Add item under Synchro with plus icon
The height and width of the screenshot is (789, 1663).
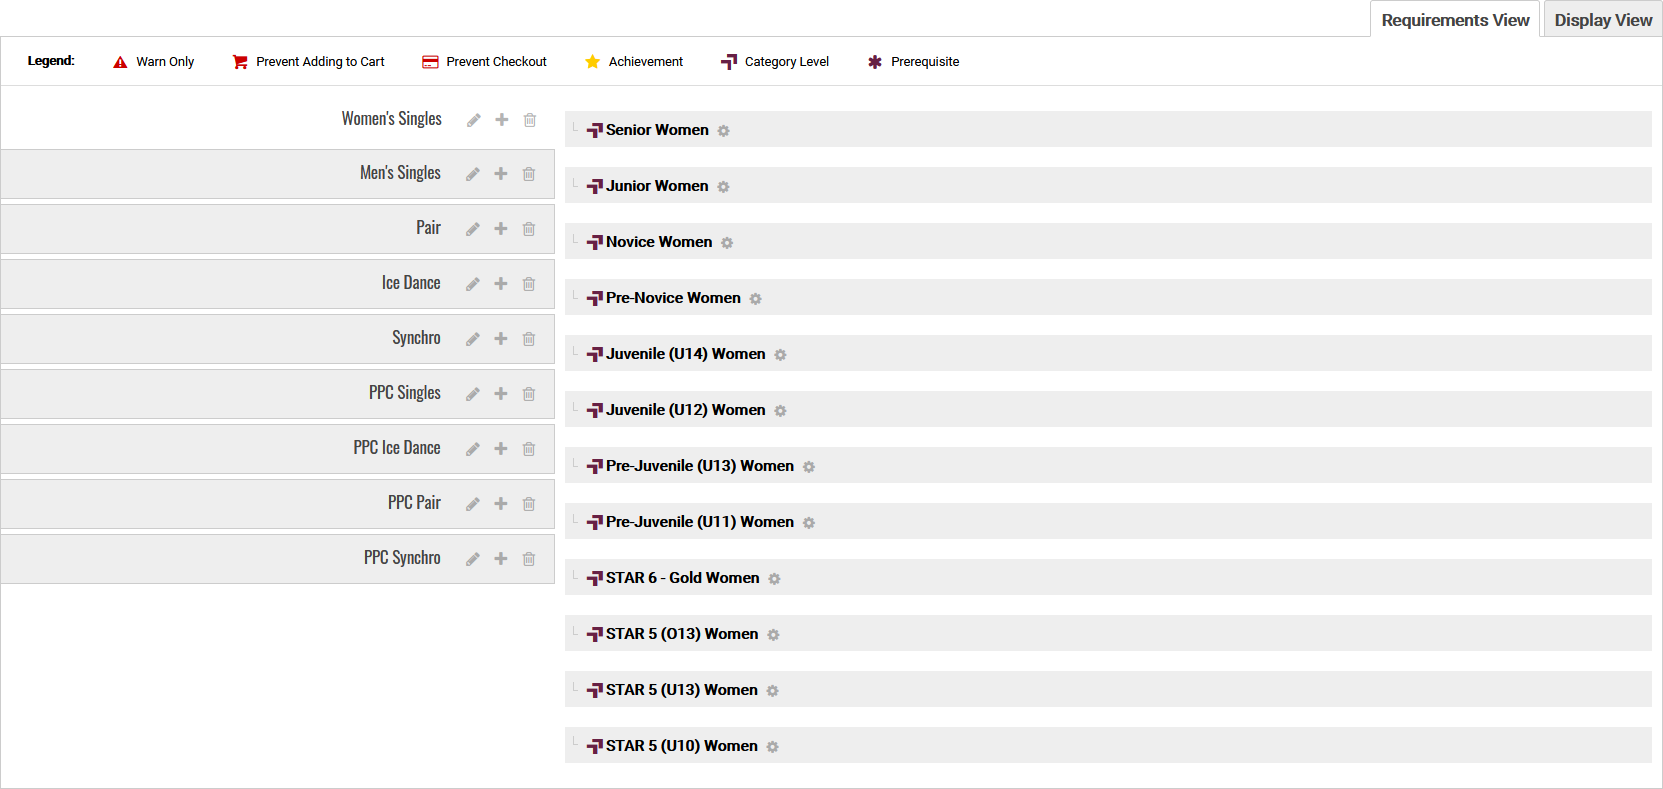point(501,339)
